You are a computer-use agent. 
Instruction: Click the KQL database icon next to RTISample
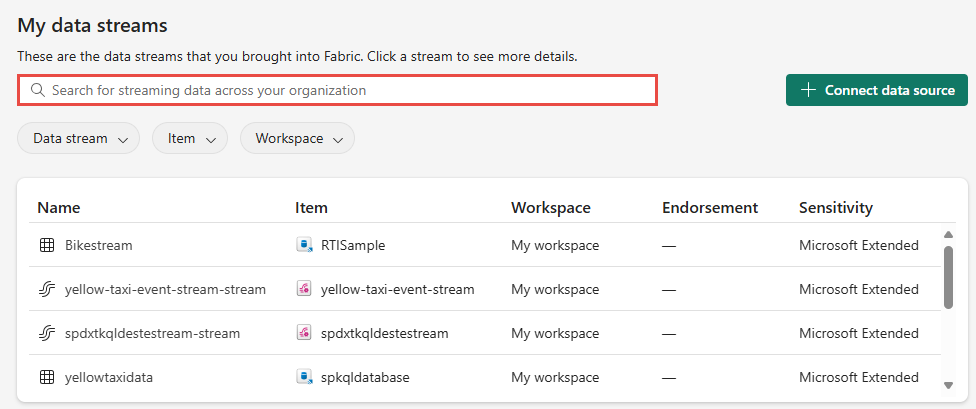(x=304, y=245)
